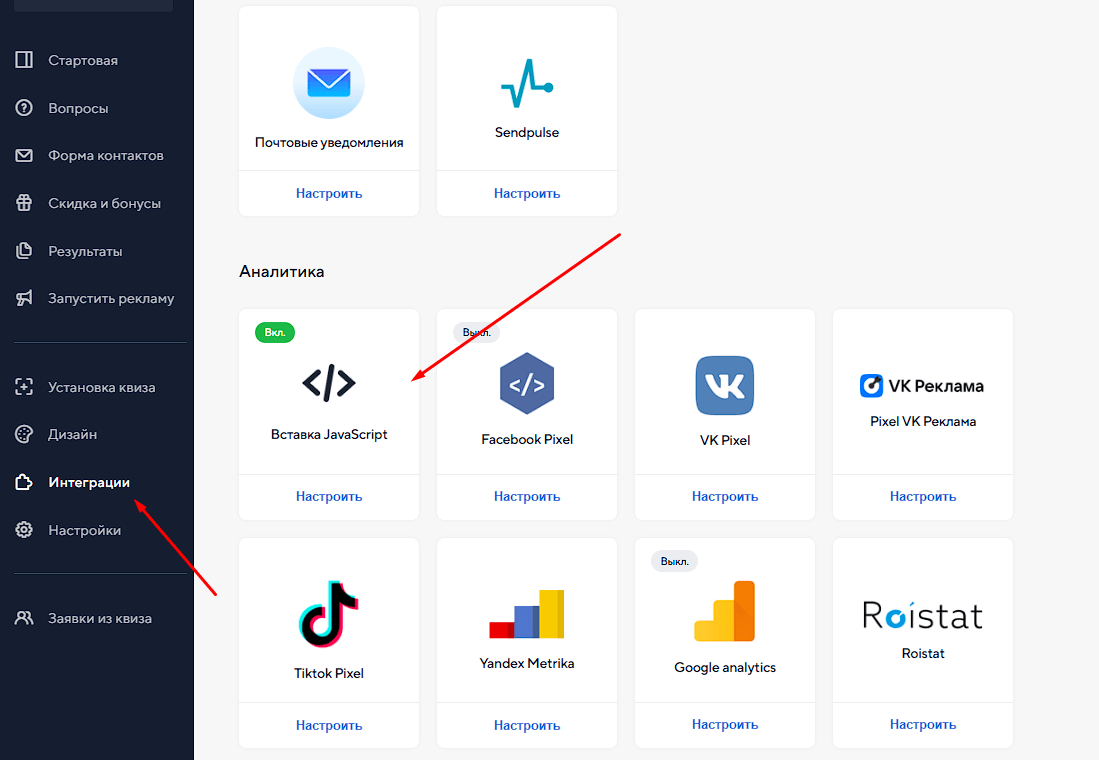Go to Дизайн in the sidebar
This screenshot has width=1099, height=760.
(72, 435)
